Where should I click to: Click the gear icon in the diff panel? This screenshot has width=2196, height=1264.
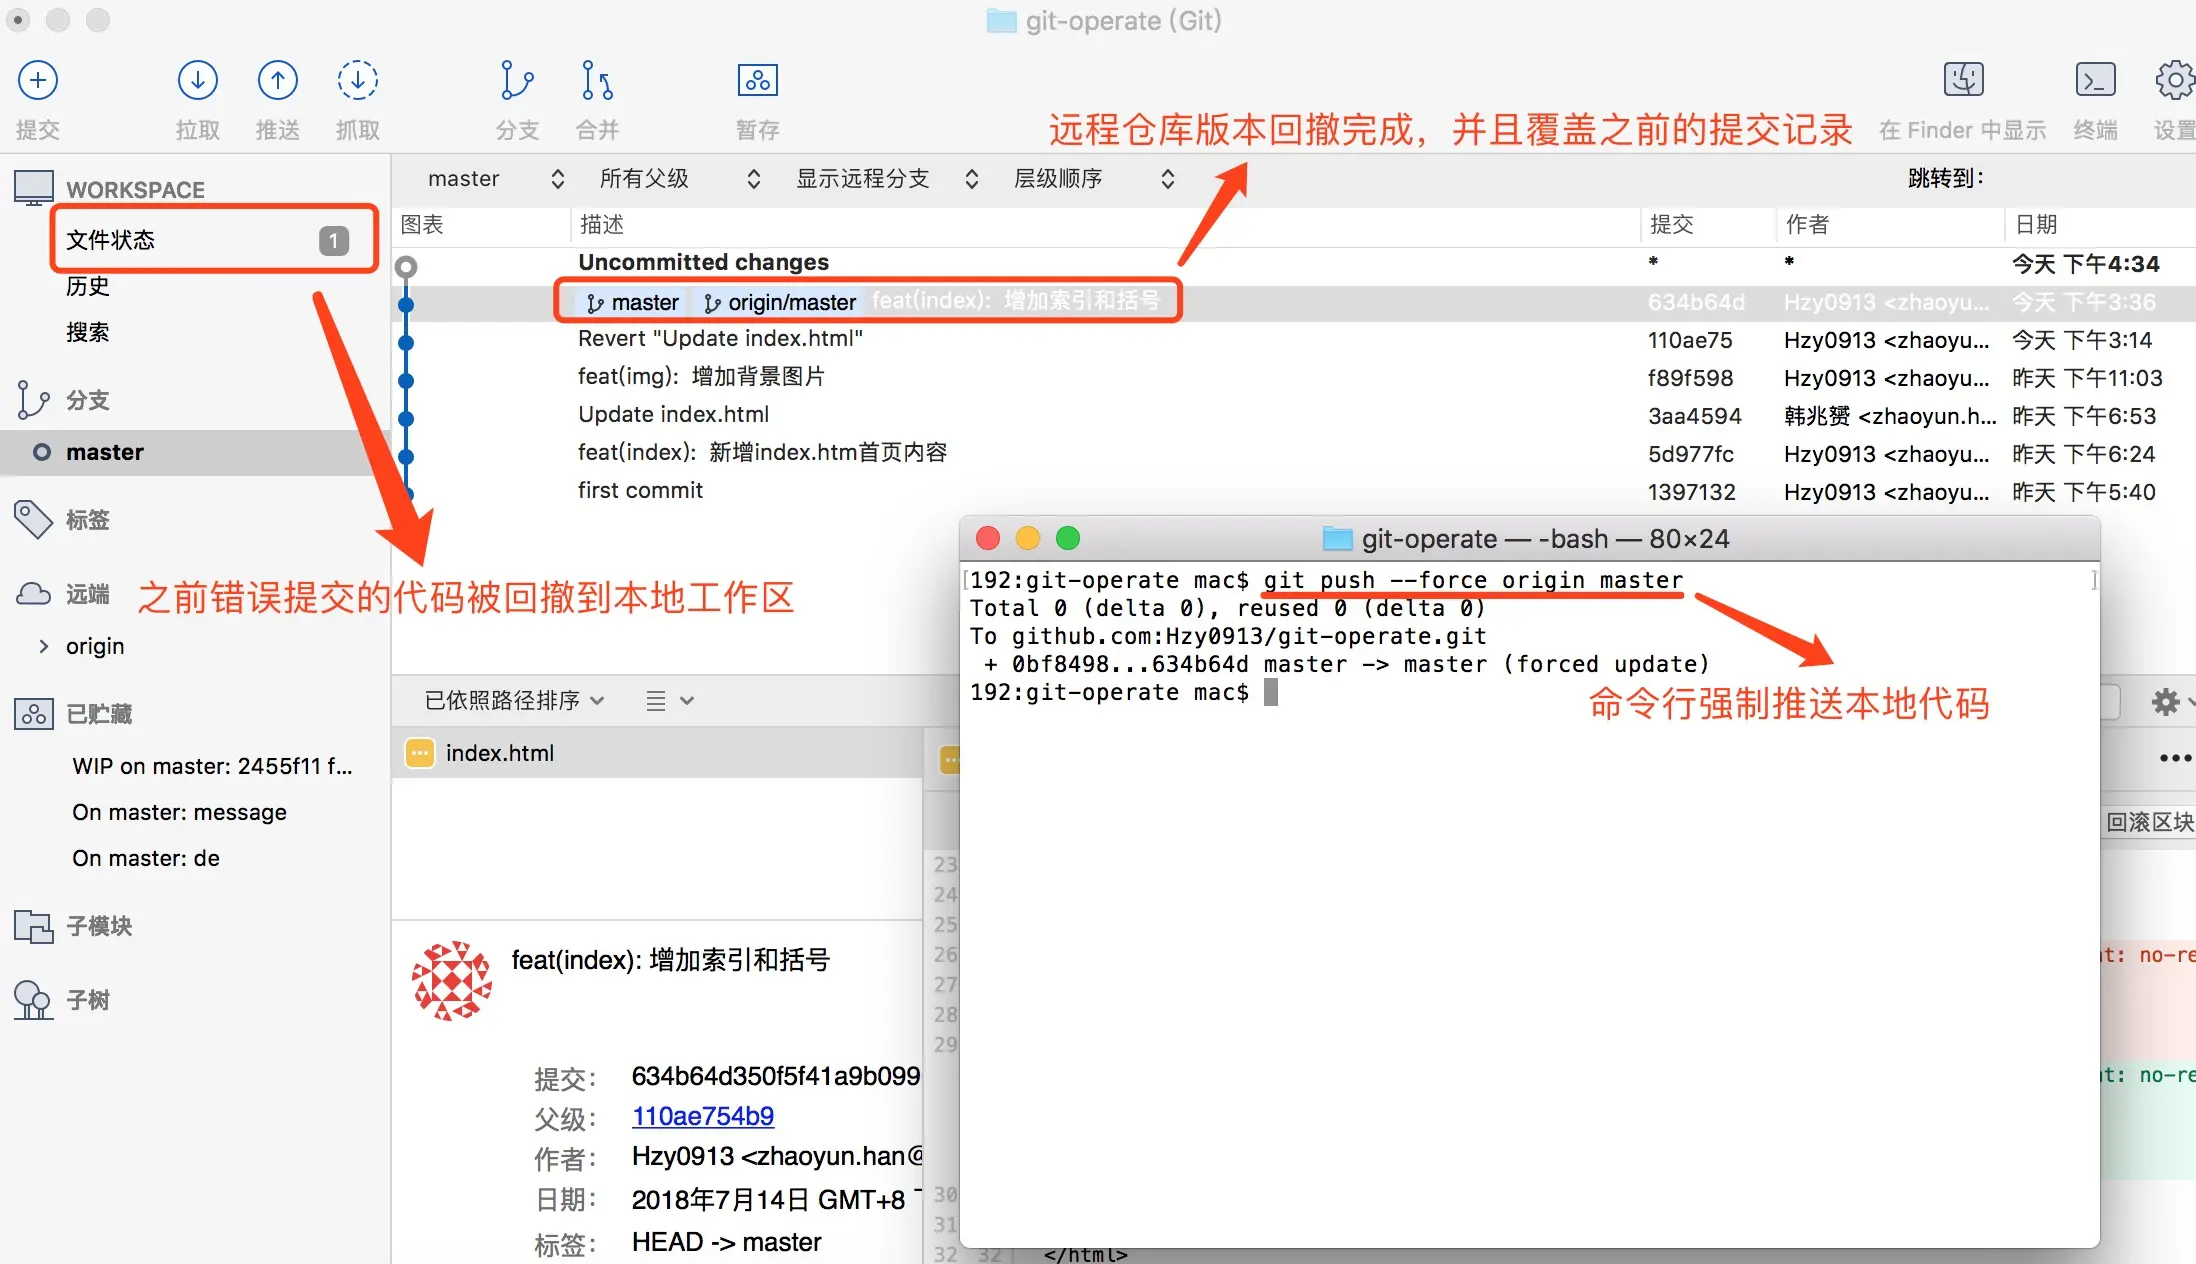2165,702
